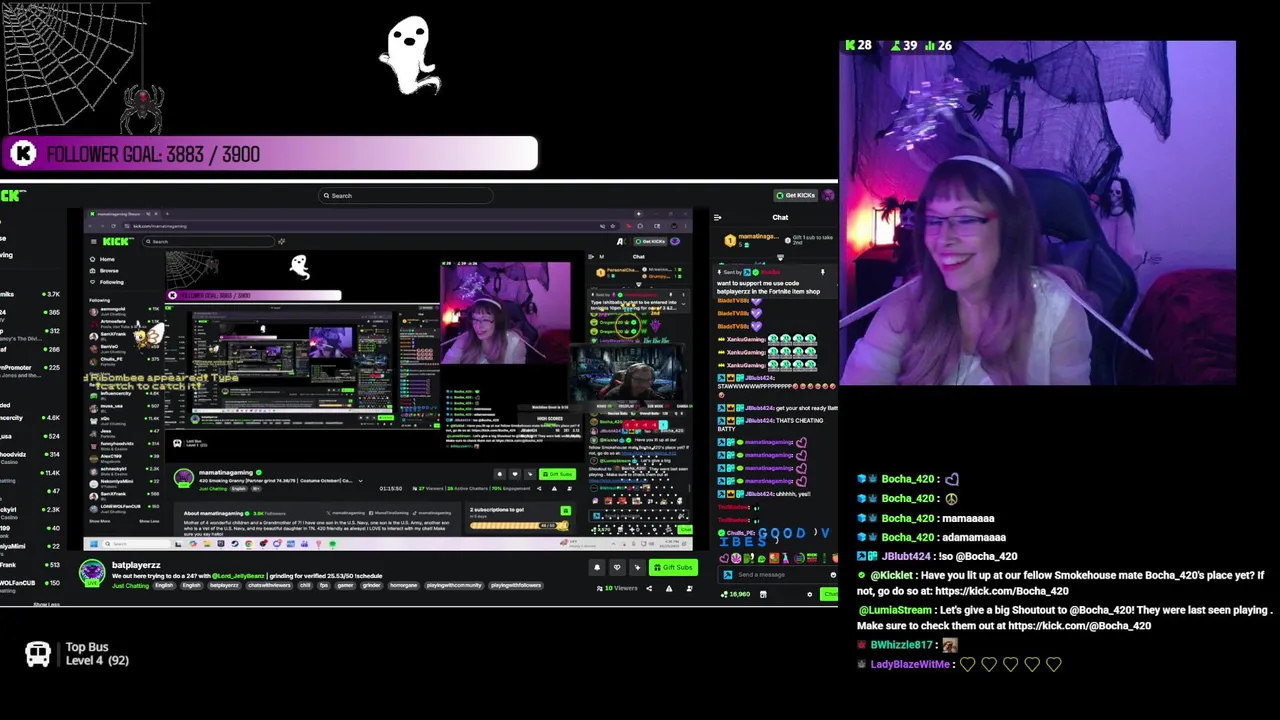The width and height of the screenshot is (1280, 720).
Task: Click the Send a message chat input
Action: pyautogui.click(x=780, y=575)
